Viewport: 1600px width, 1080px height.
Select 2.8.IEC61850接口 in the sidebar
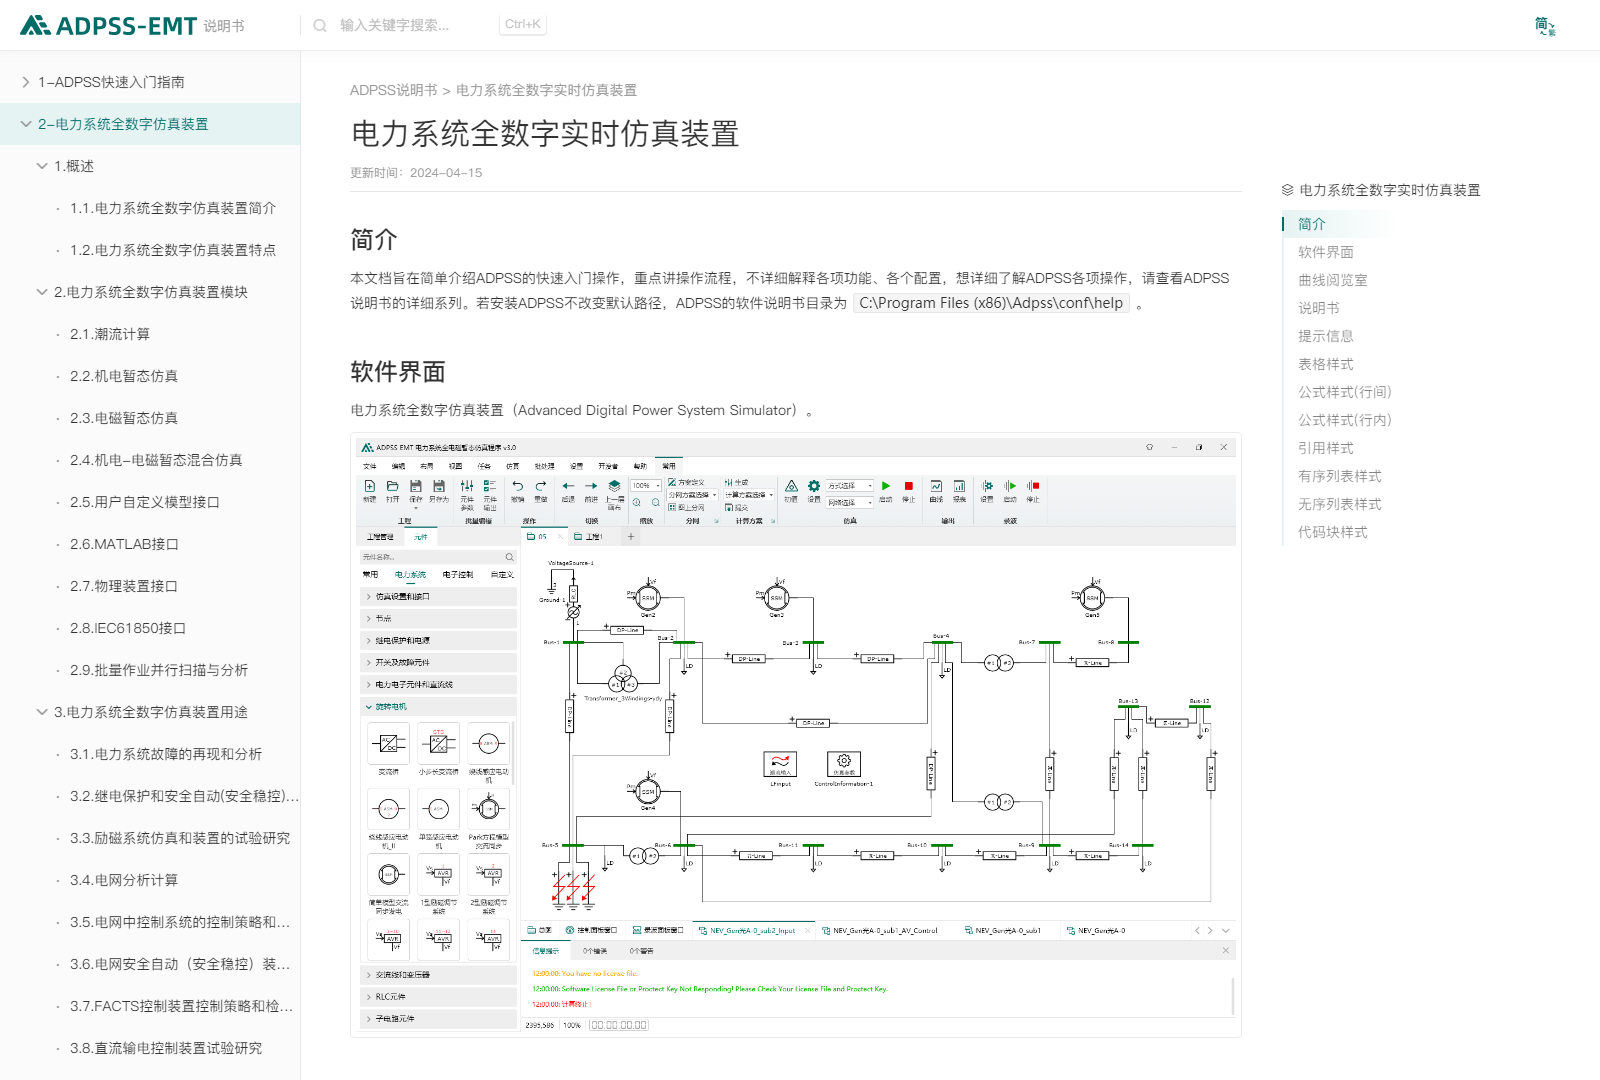coord(128,628)
